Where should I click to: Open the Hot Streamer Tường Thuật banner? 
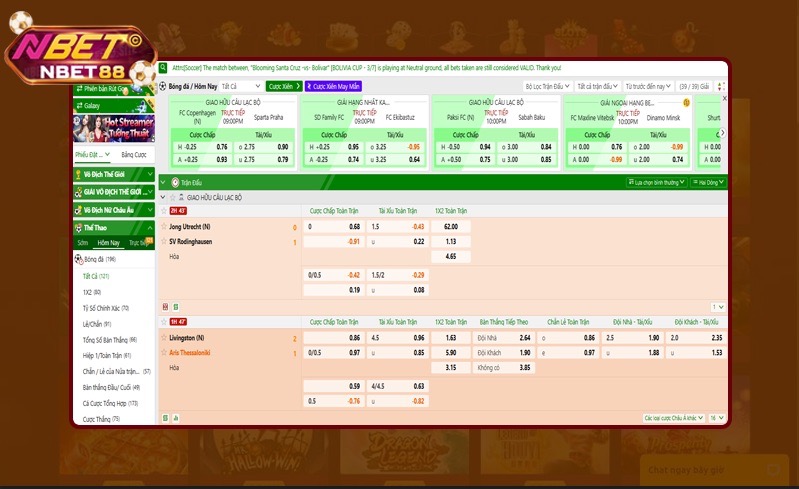[113, 127]
